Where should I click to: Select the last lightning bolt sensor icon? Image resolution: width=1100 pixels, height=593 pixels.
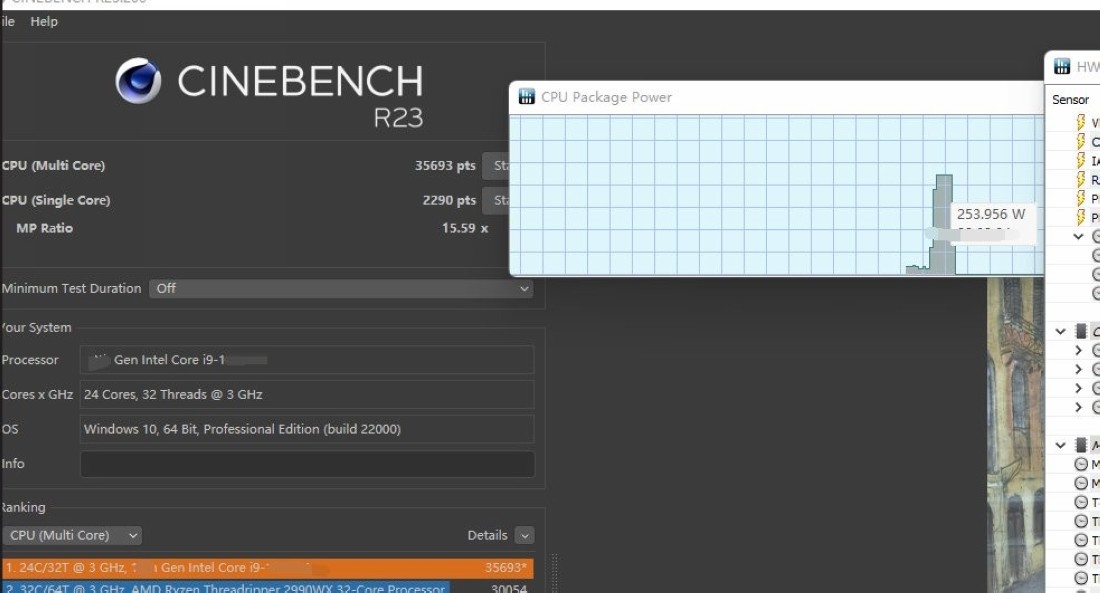pyautogui.click(x=1080, y=217)
